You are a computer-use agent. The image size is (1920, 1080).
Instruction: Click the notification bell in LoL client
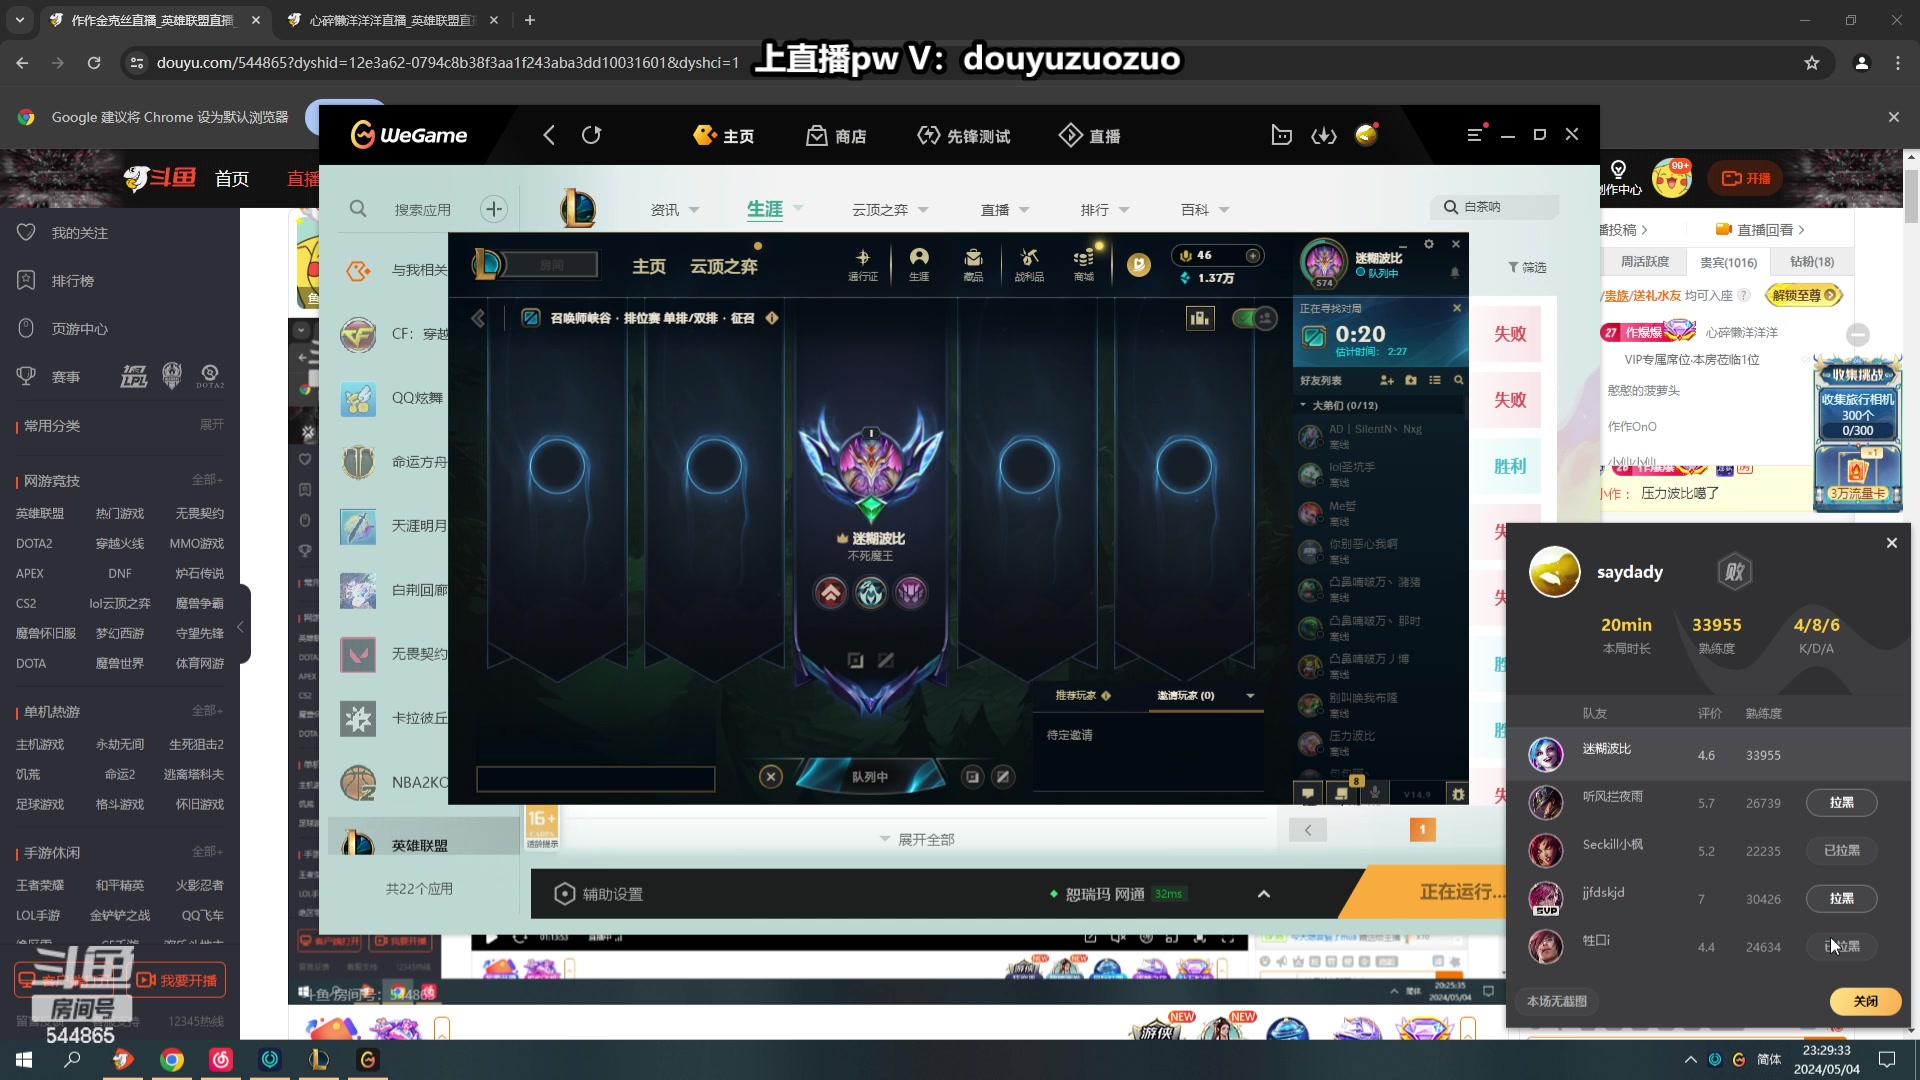coord(1455,272)
